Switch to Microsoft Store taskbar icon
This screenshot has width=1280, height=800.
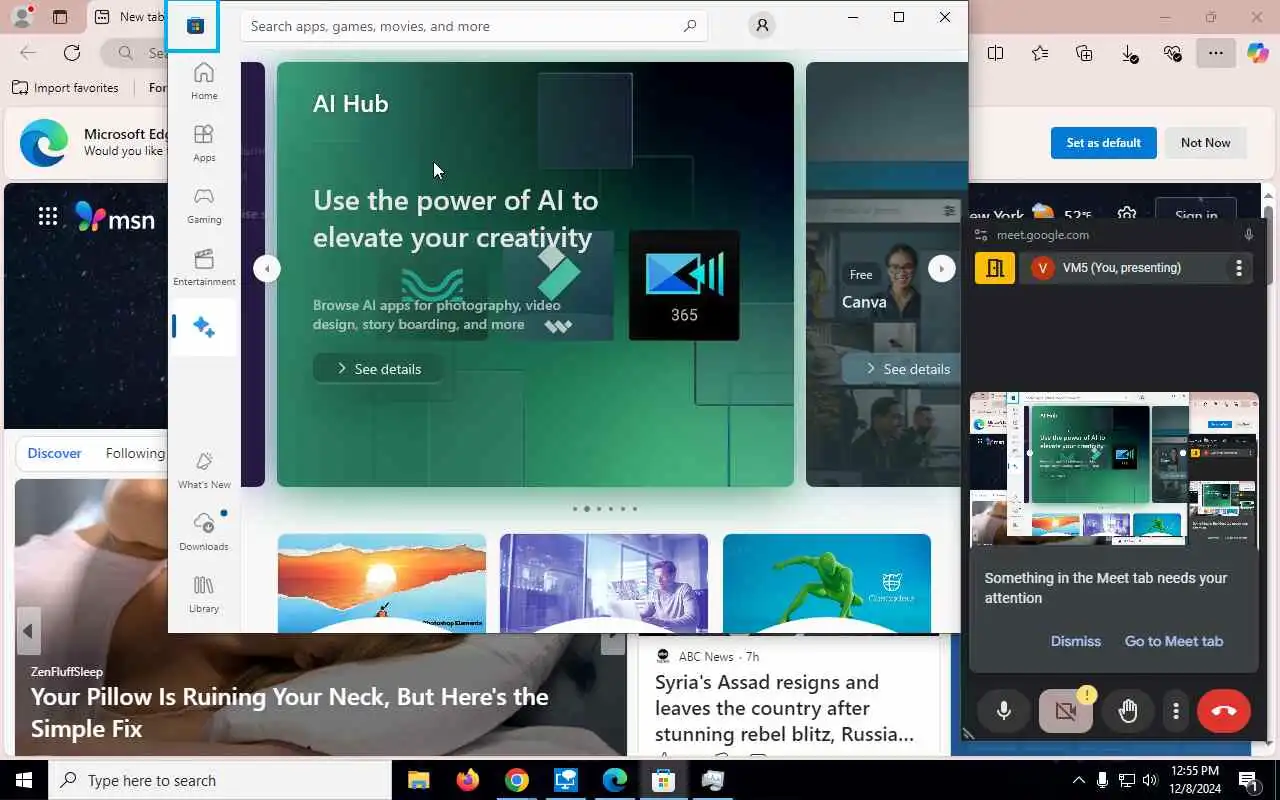tap(663, 780)
